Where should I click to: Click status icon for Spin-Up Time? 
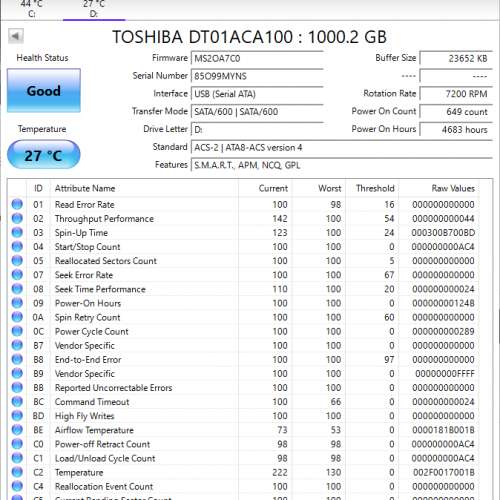17,232
